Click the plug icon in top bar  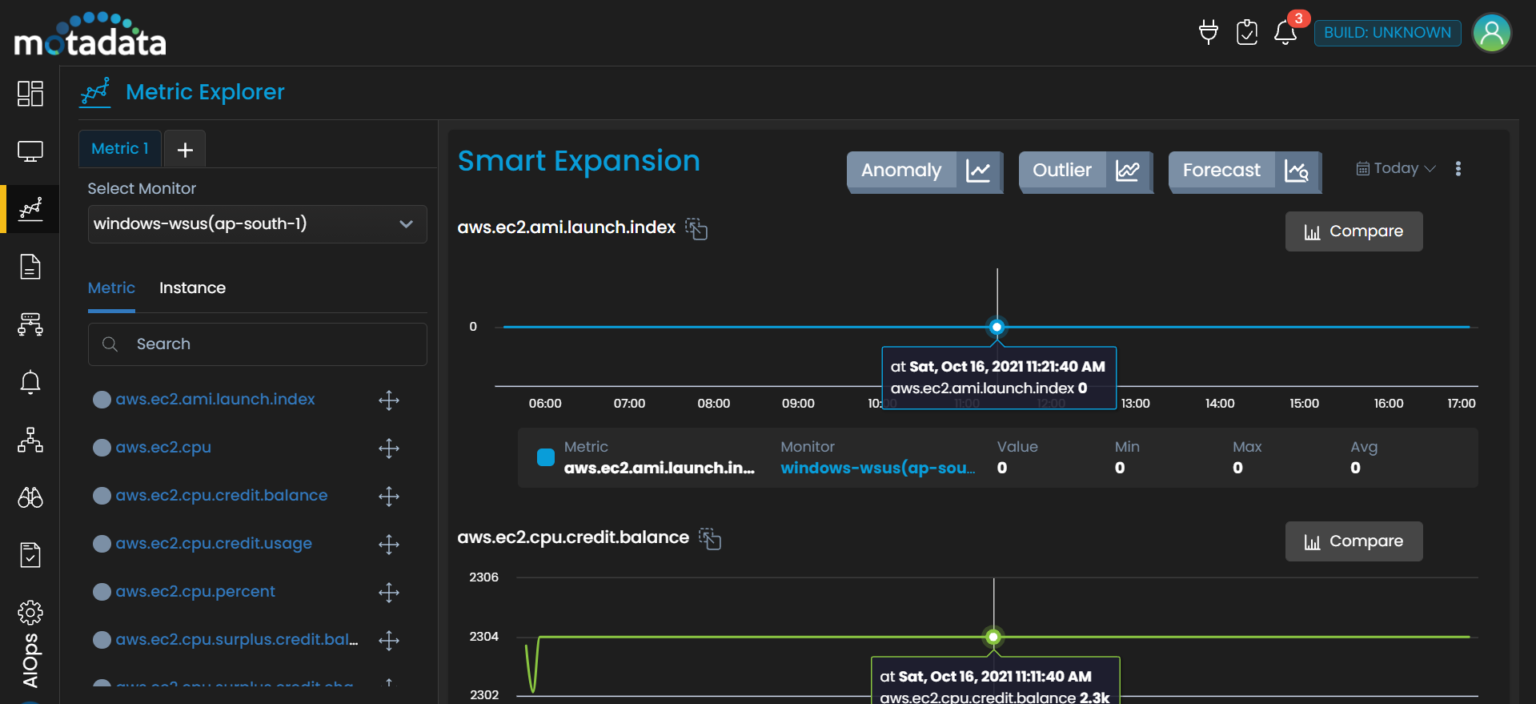coord(1208,32)
